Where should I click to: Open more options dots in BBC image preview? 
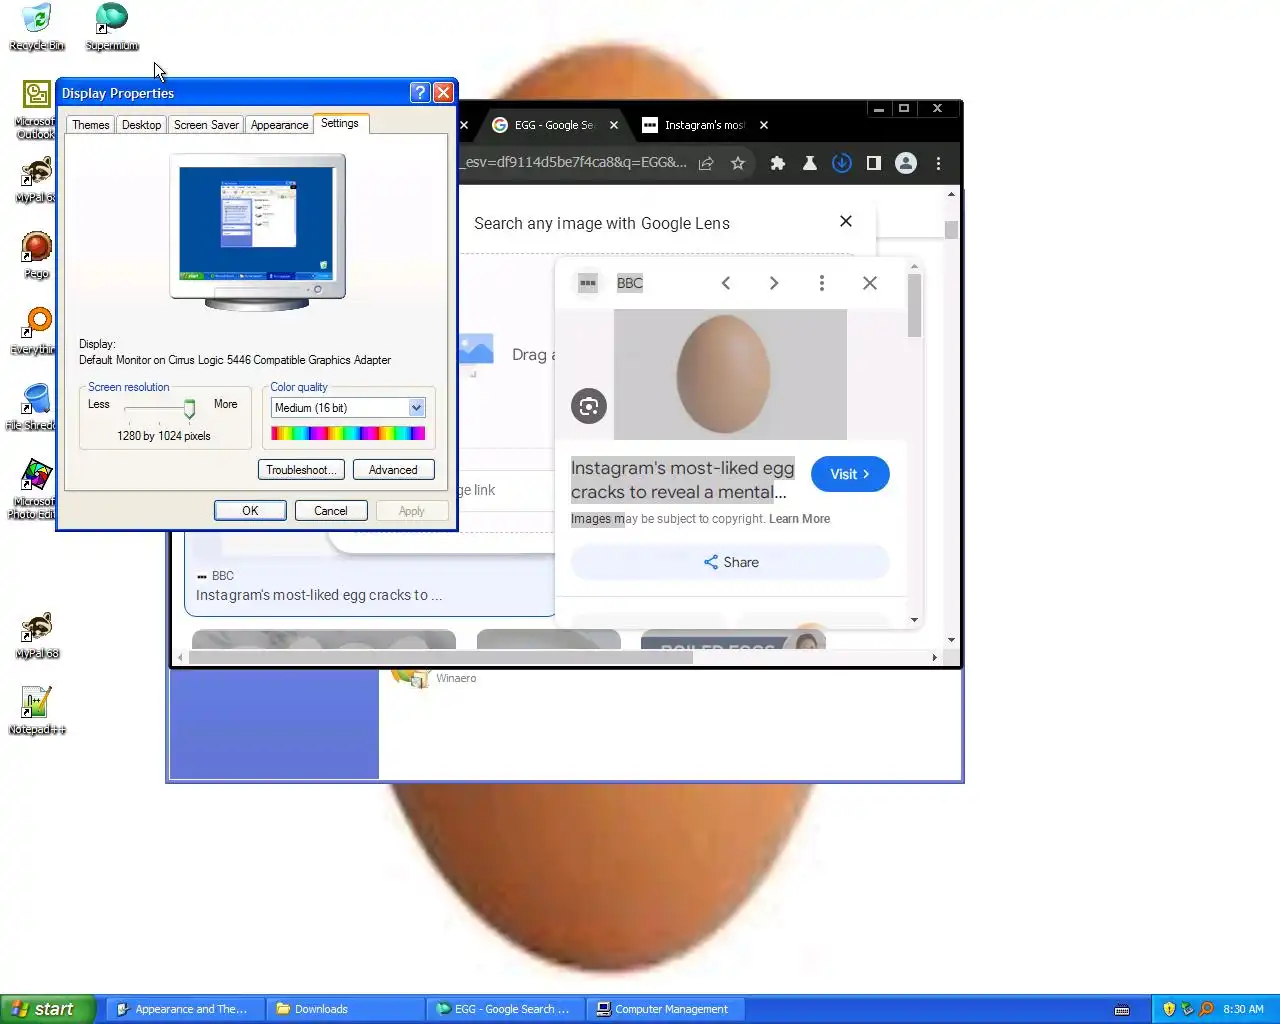click(x=822, y=283)
